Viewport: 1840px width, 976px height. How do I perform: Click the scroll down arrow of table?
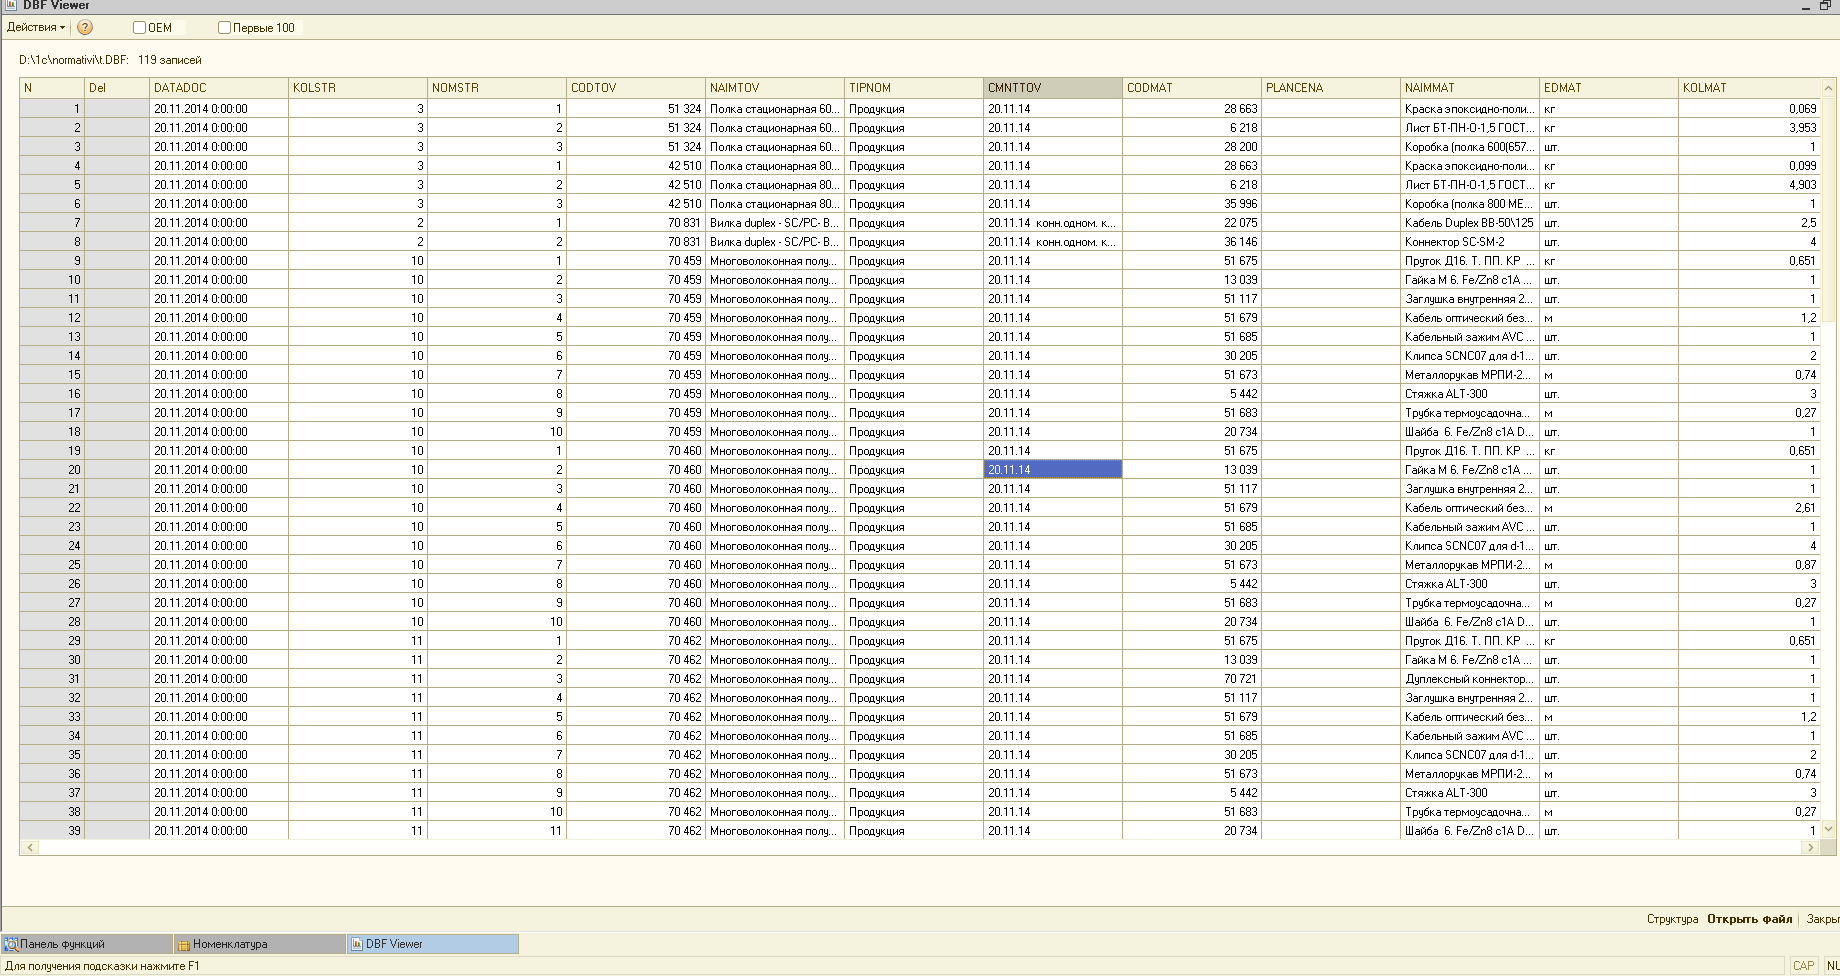(1829, 829)
